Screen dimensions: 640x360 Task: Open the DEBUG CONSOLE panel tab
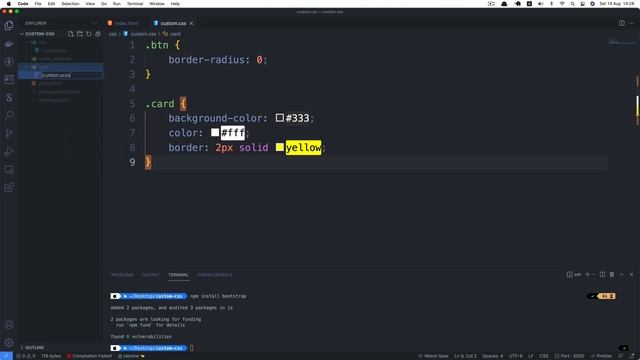[215, 275]
